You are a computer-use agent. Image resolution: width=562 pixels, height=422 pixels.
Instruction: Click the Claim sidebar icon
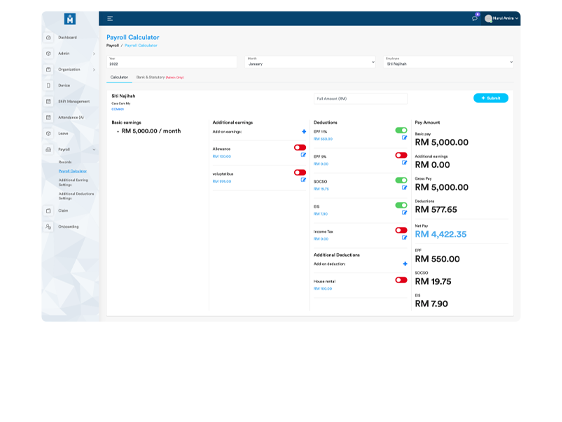tap(48, 210)
